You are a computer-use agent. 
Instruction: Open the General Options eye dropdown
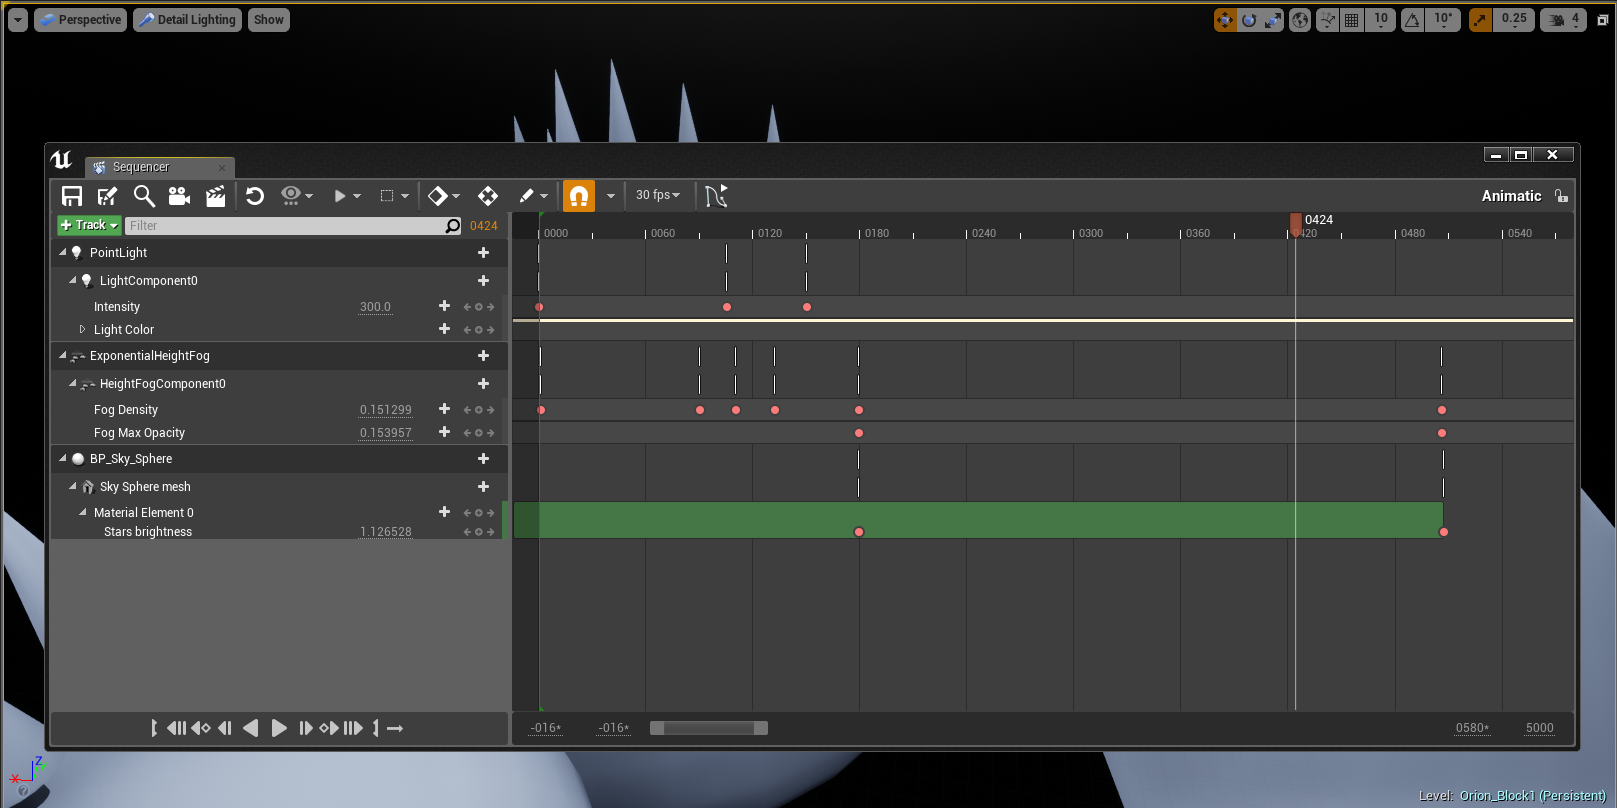pyautogui.click(x=297, y=196)
